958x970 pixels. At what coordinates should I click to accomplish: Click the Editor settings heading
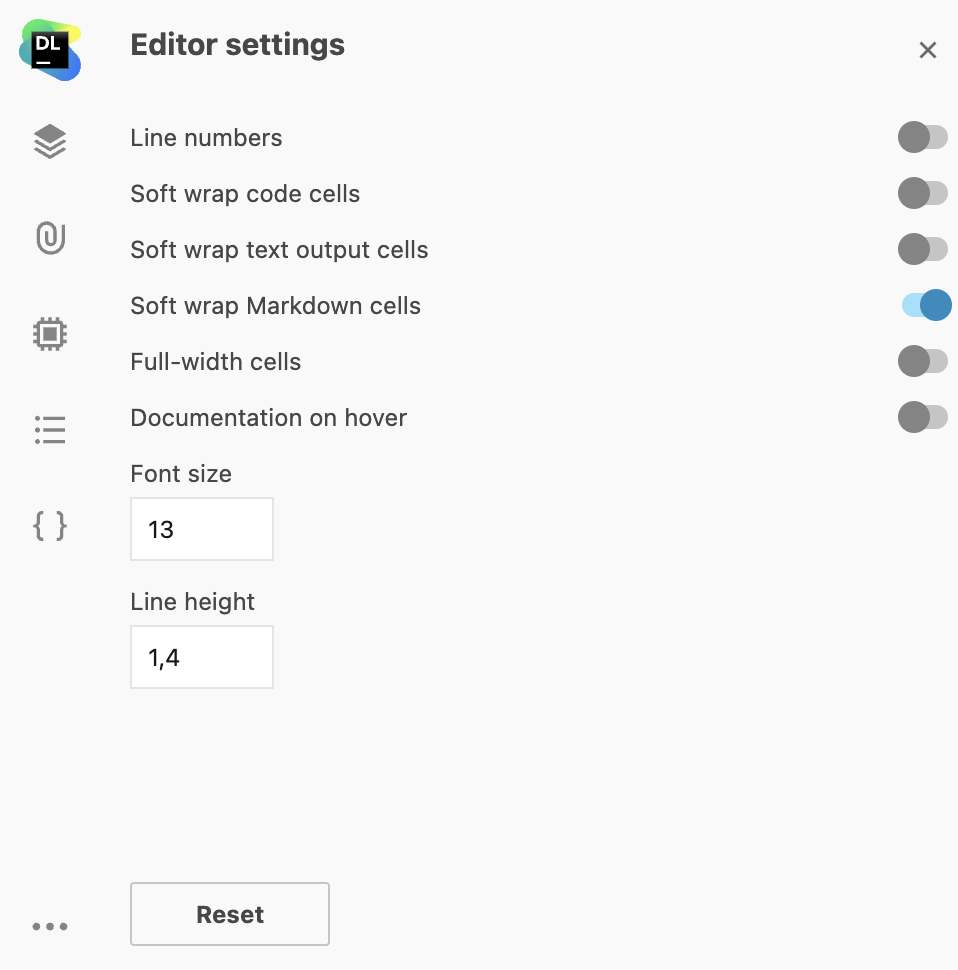click(237, 44)
